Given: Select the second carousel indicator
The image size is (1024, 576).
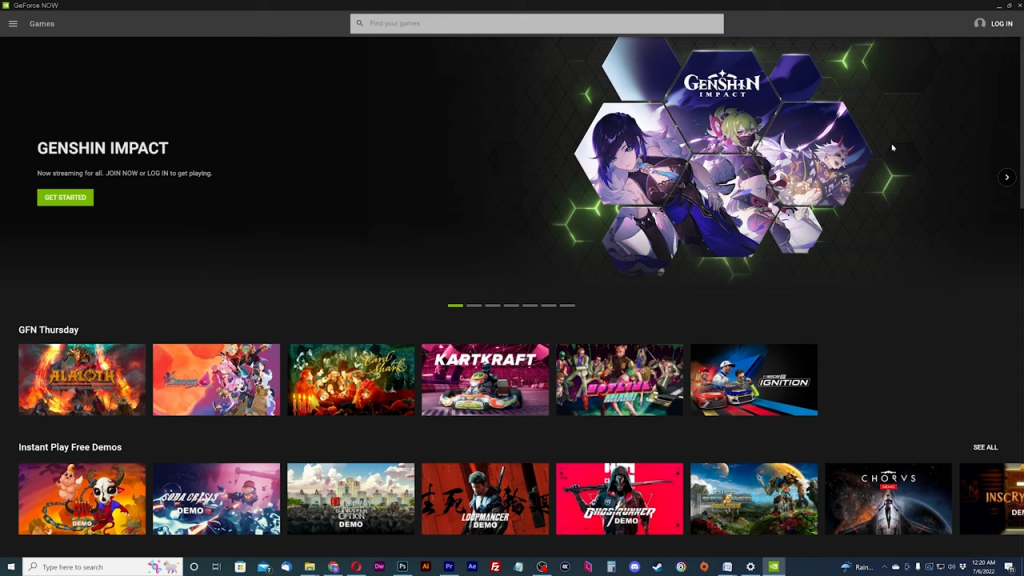Looking at the screenshot, I should (x=474, y=305).
